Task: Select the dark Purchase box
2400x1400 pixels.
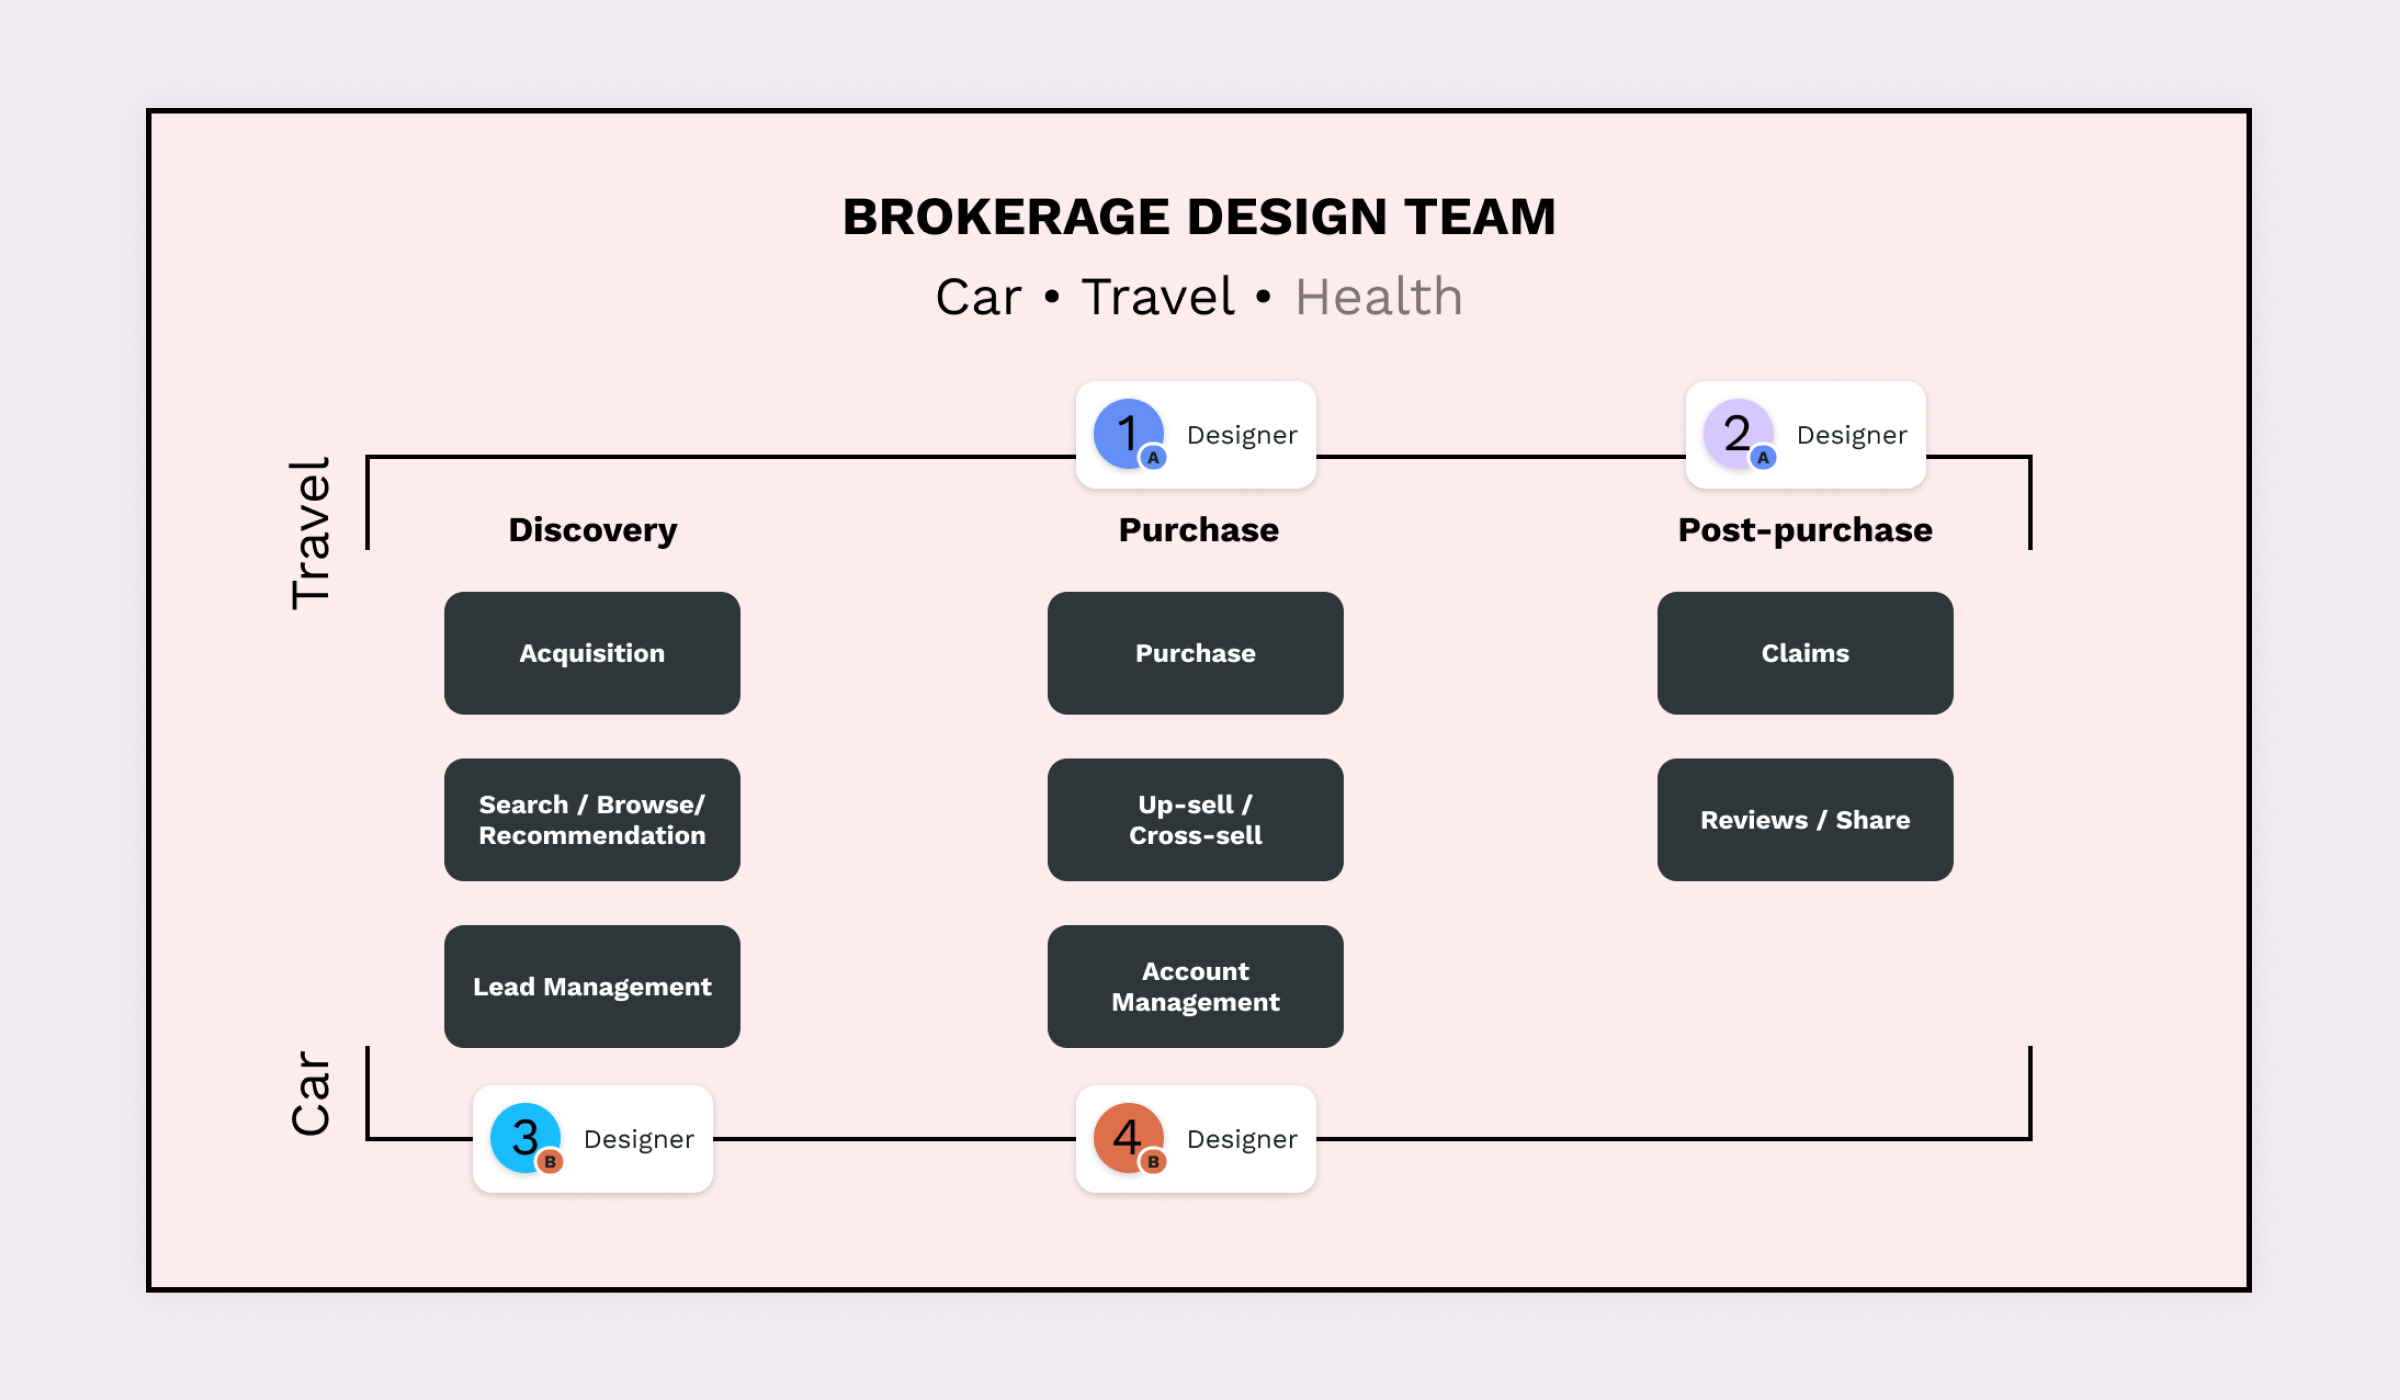Action: (1195, 653)
